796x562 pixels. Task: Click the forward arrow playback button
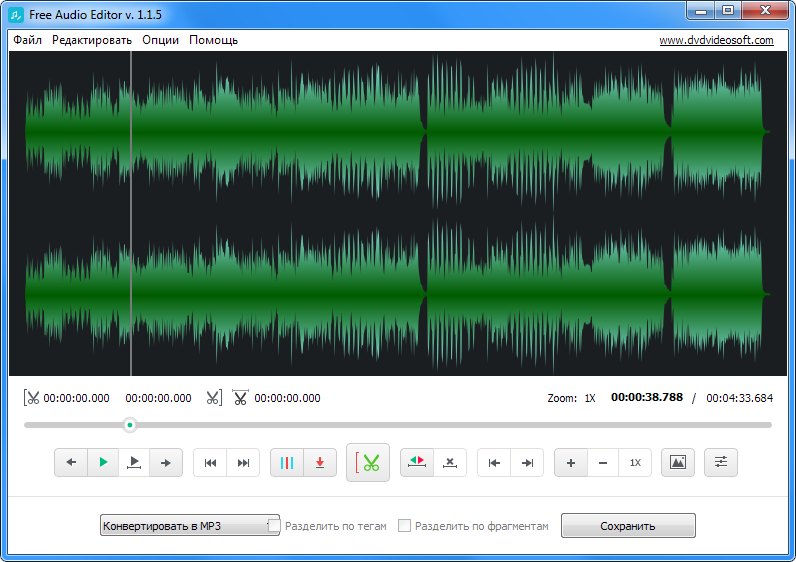[x=165, y=462]
